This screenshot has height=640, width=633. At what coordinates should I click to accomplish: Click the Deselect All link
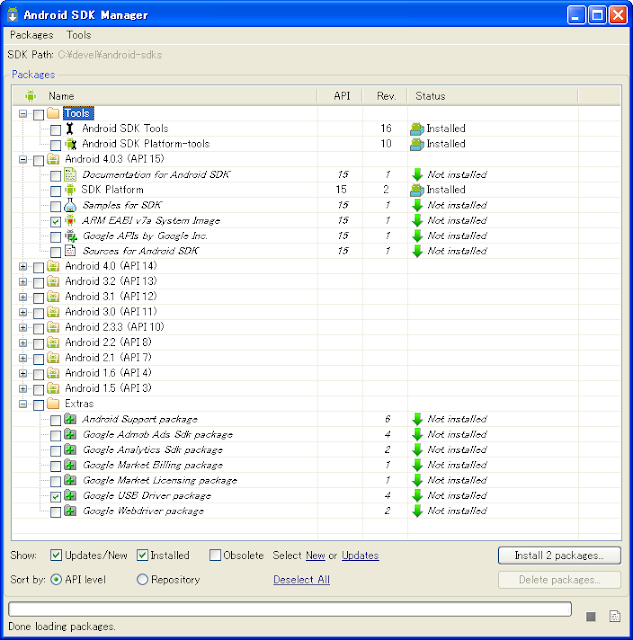tap(301, 580)
